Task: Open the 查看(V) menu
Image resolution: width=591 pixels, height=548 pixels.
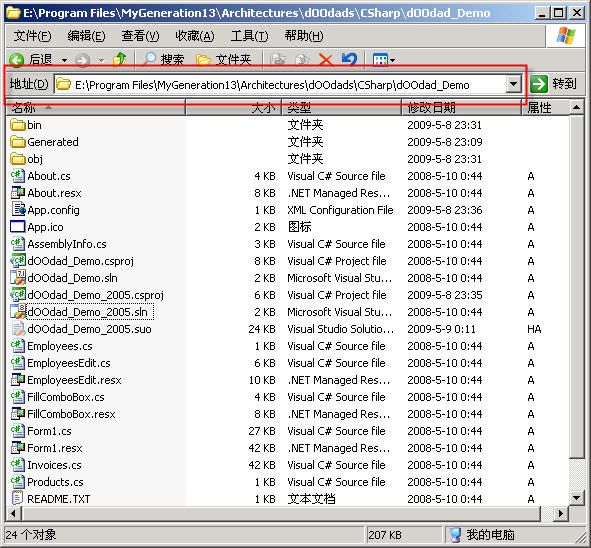Action: 140,36
